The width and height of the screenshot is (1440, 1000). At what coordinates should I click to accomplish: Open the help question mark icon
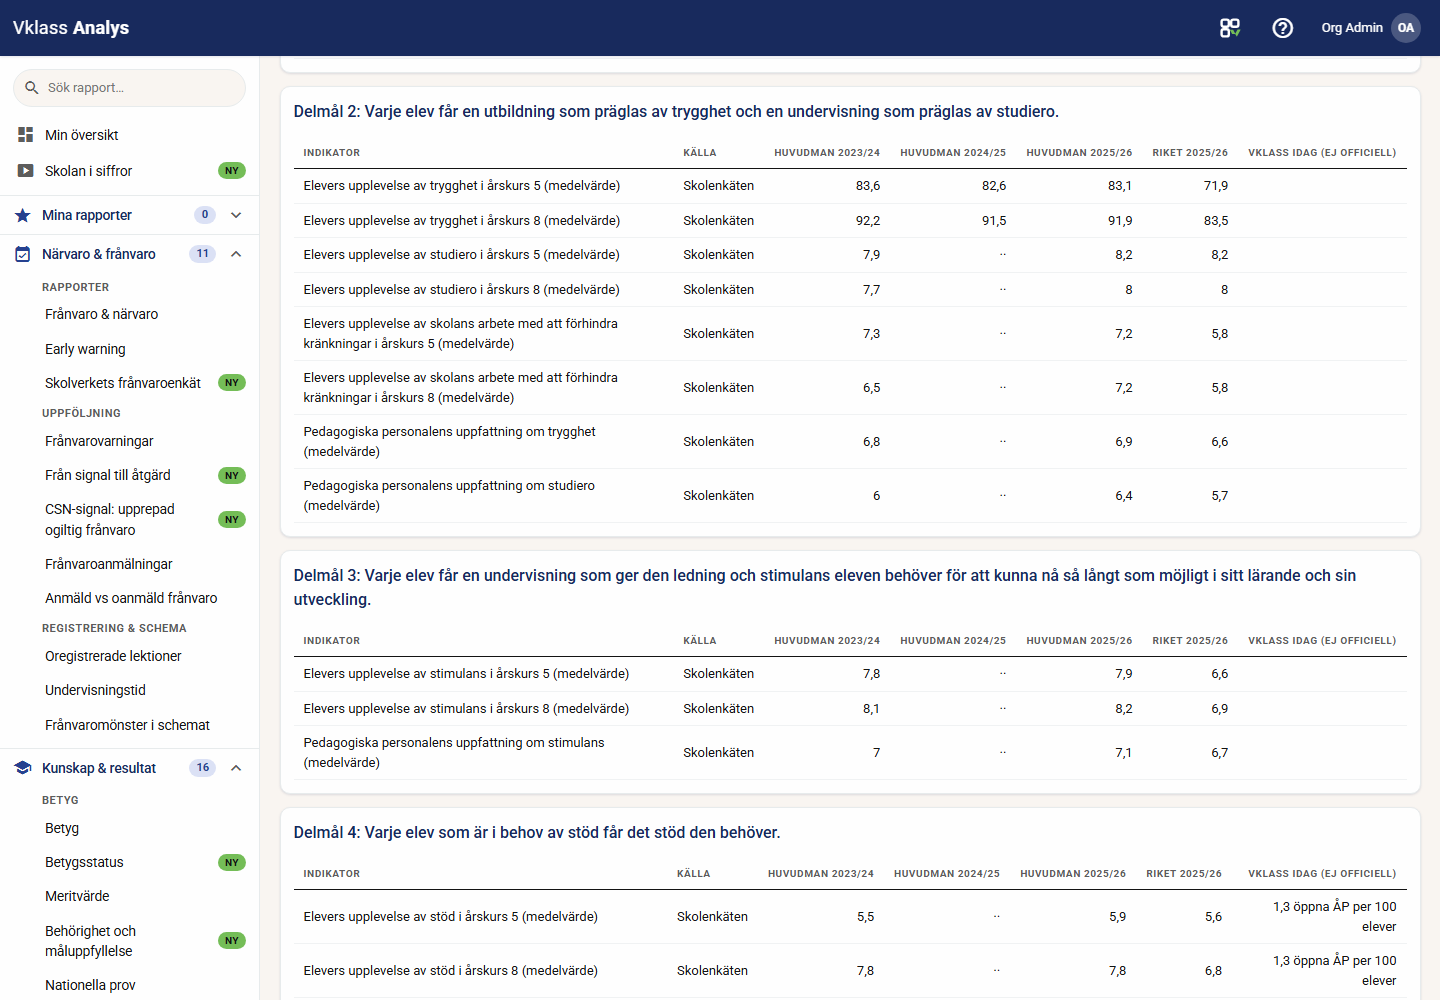[1283, 28]
